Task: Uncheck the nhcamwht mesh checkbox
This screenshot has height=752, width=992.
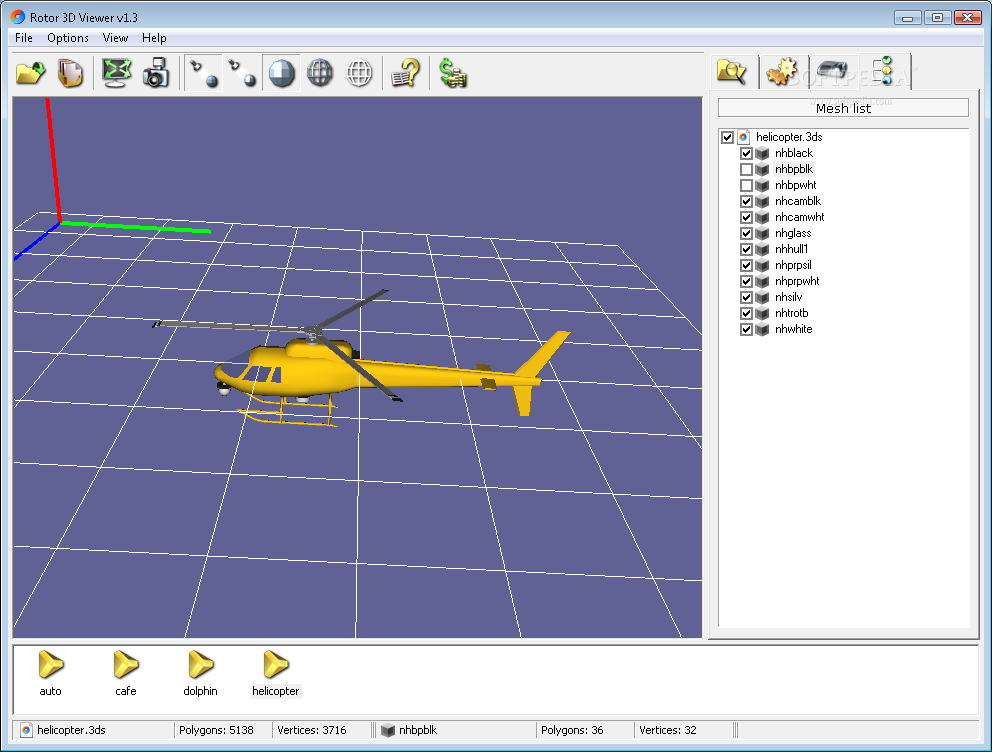Action: tap(747, 218)
